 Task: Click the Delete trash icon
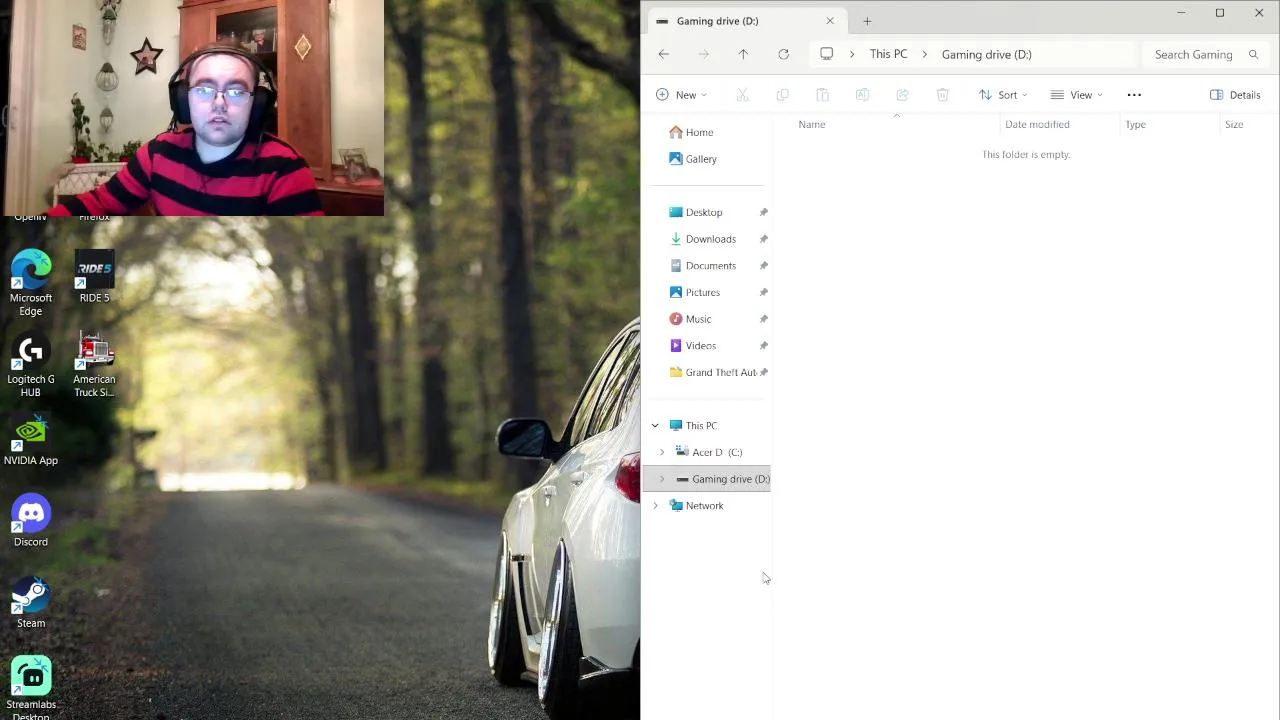[942, 95]
